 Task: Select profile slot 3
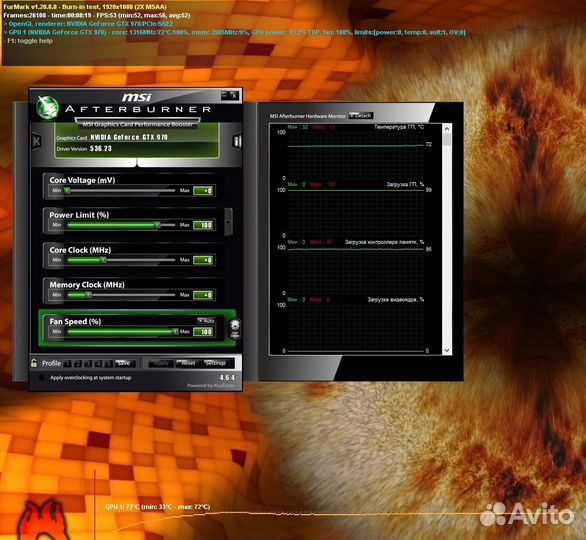click(x=88, y=363)
